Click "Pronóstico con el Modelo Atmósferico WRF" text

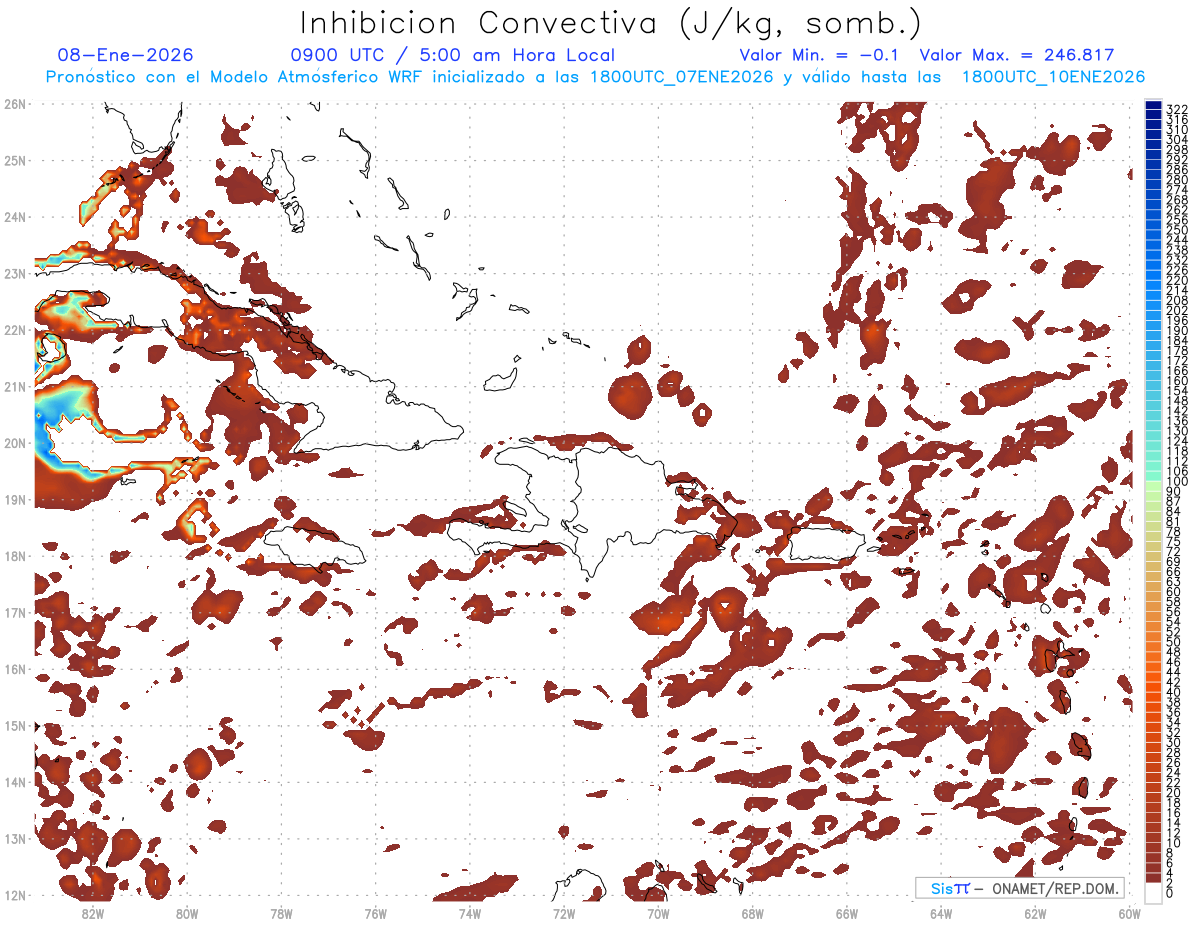235,77
